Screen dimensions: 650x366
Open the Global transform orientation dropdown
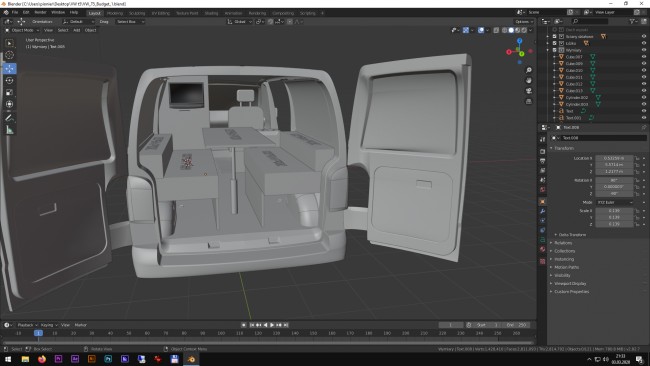[x=240, y=22]
